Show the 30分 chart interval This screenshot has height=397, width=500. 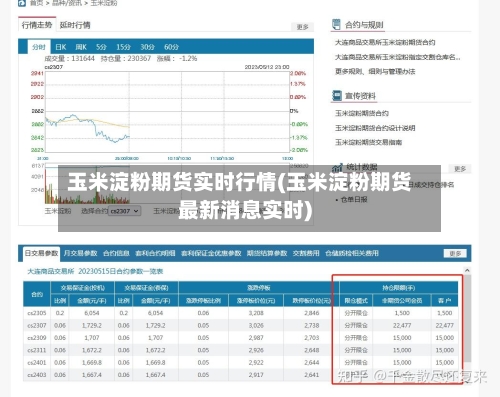[147, 47]
